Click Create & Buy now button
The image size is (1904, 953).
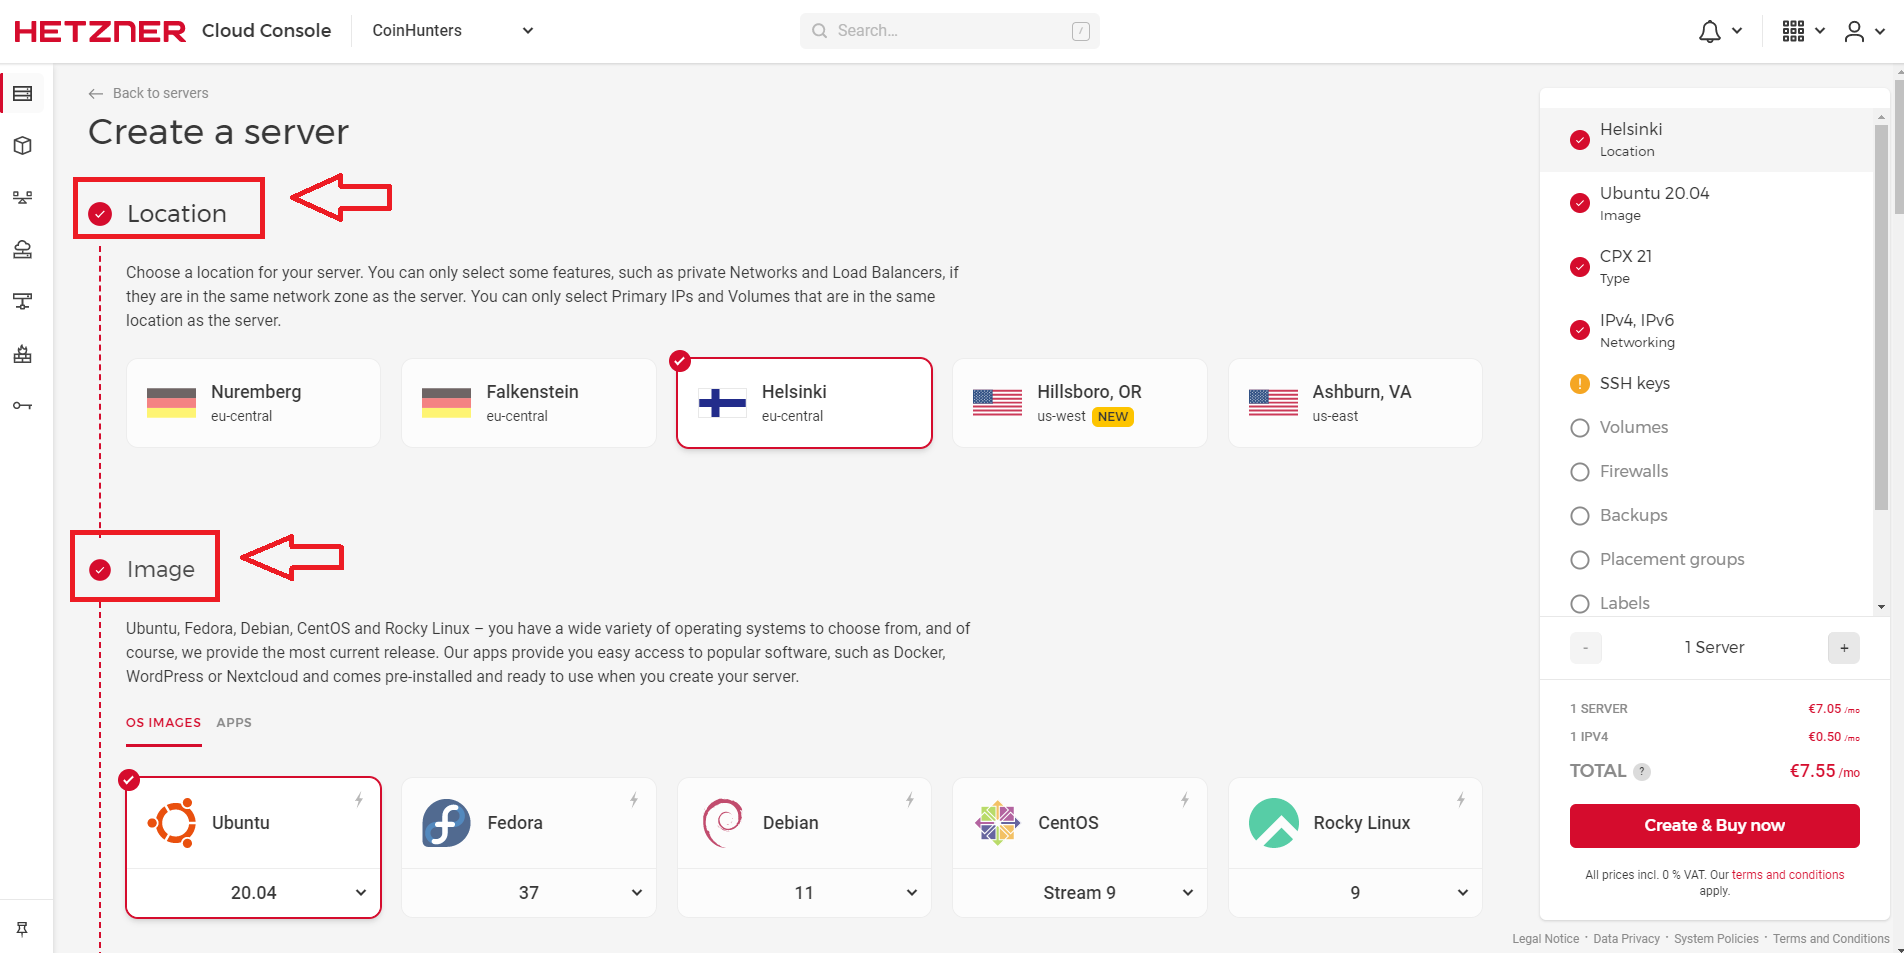[x=1714, y=826]
